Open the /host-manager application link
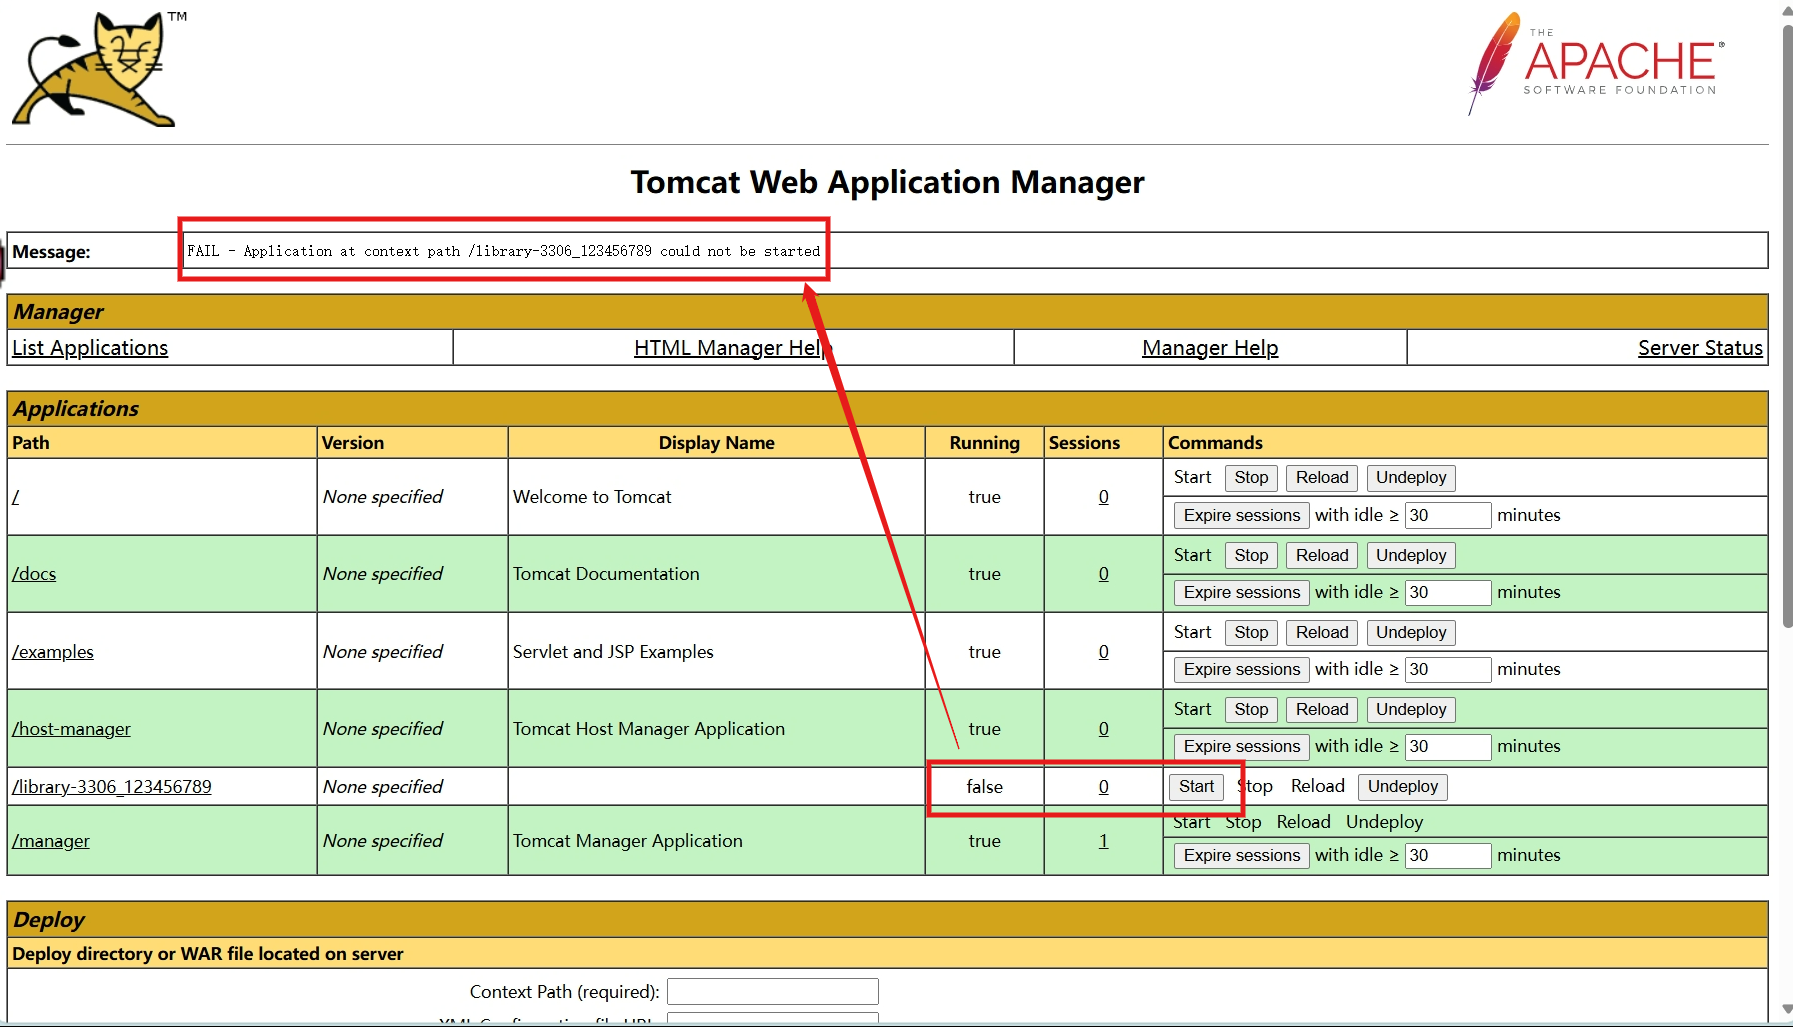Screen dimensions: 1793x1027 pos(71,729)
